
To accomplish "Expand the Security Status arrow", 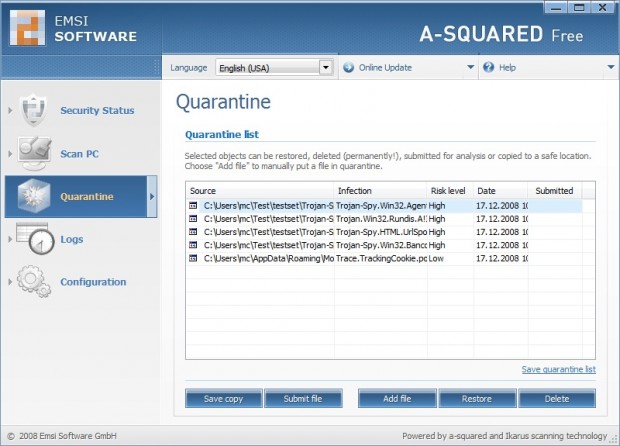I will point(10,110).
